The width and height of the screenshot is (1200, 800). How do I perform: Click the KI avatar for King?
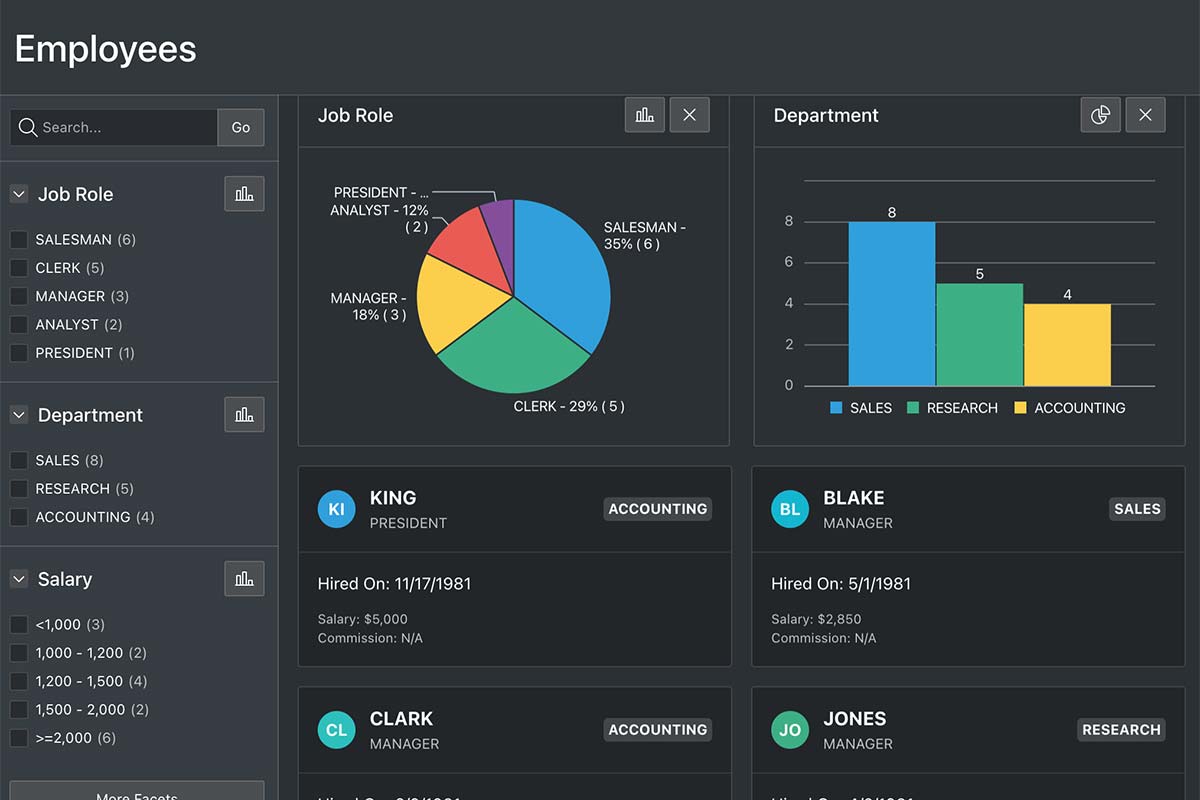coord(337,509)
